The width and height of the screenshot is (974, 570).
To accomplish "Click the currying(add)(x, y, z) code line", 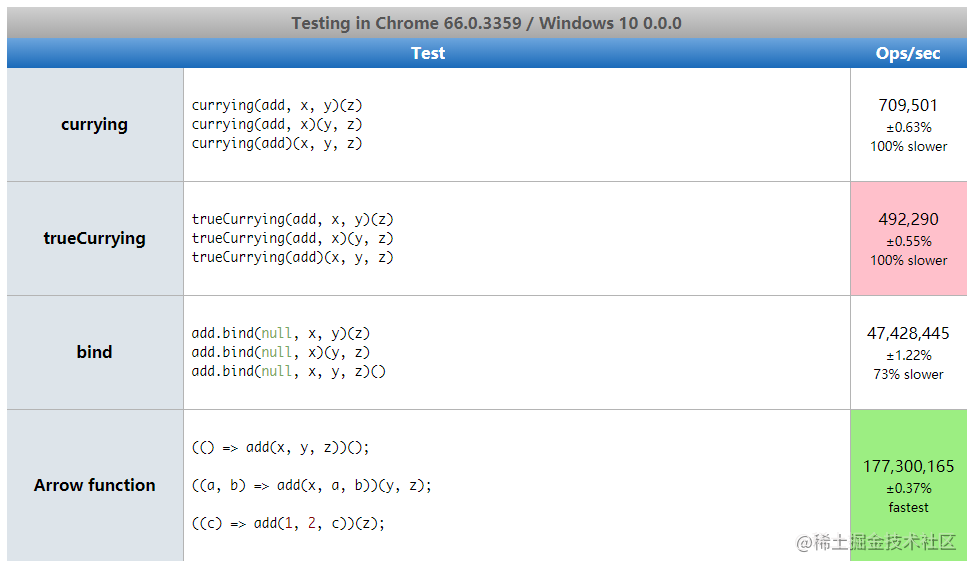I will click(x=277, y=143).
